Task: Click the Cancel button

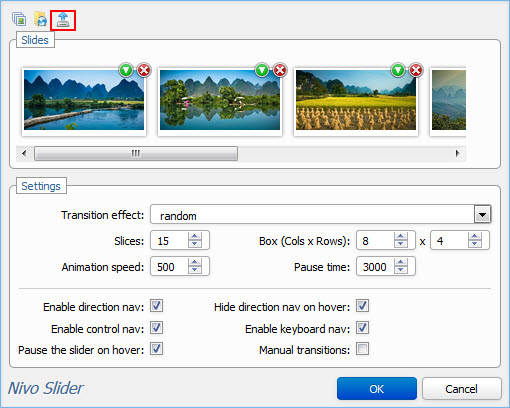Action: pyautogui.click(x=462, y=389)
